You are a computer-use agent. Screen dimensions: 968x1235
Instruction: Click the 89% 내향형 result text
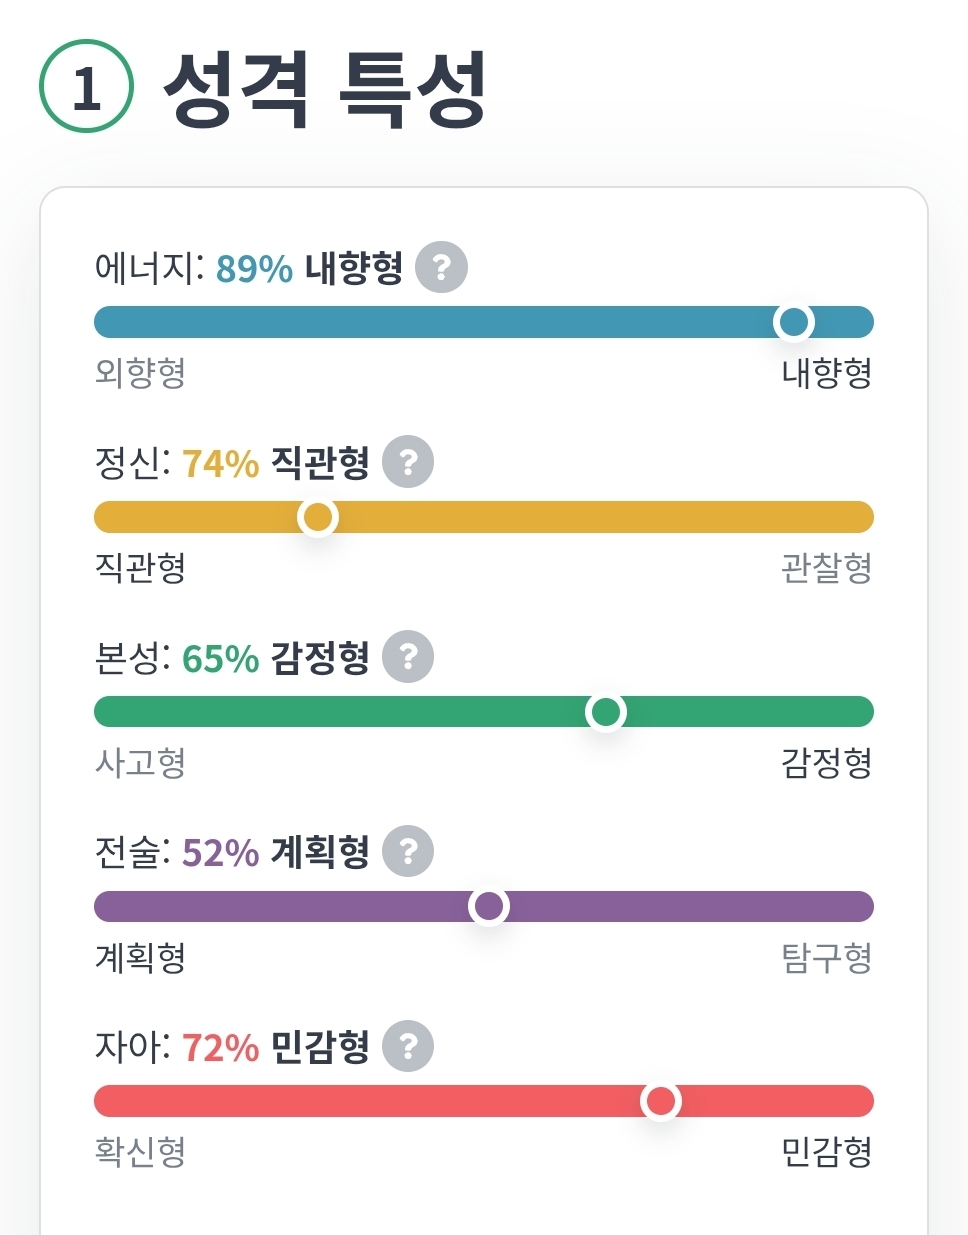[x=309, y=268]
